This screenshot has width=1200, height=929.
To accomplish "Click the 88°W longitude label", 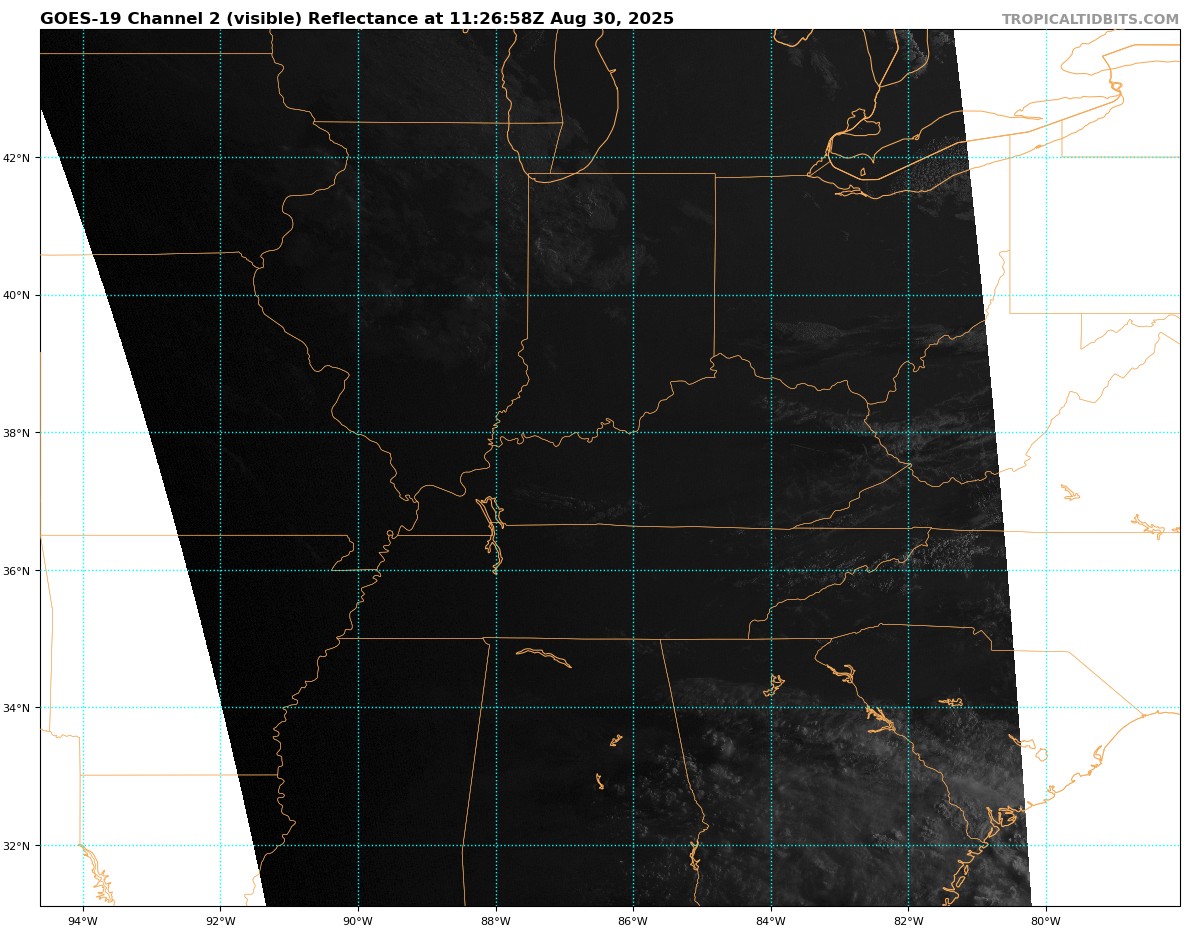I will (495, 921).
